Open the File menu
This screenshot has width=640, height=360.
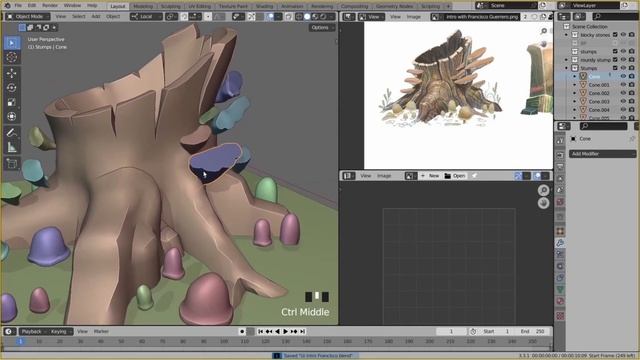point(18,6)
